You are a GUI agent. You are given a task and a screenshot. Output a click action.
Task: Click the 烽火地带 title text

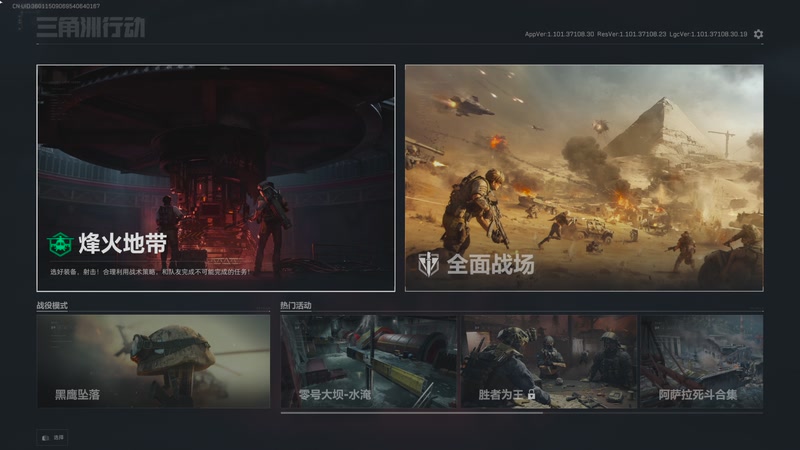click(122, 243)
